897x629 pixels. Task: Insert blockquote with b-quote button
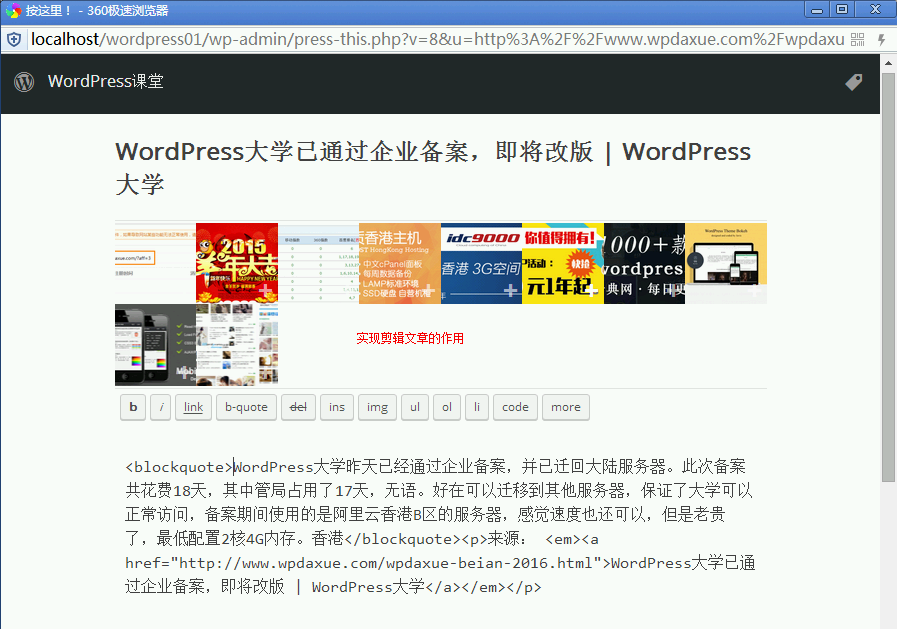[247, 407]
